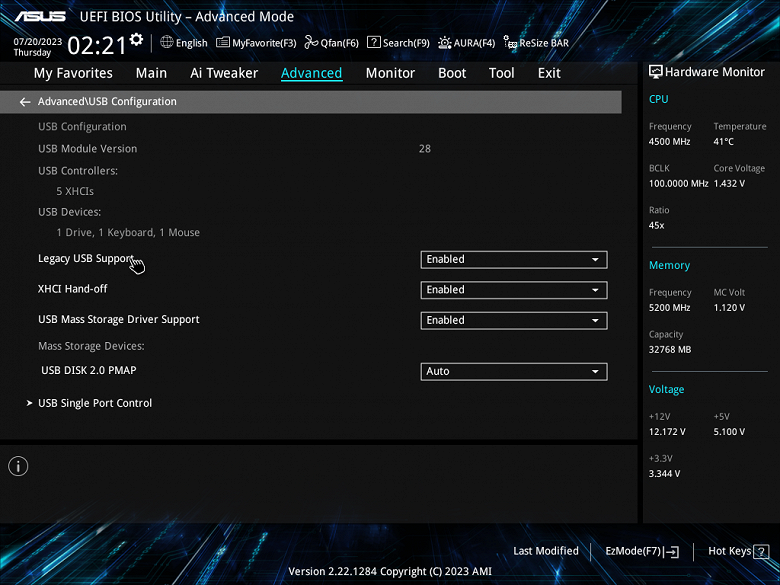
Task: Switch to EzMode(F7)
Action: pos(642,551)
